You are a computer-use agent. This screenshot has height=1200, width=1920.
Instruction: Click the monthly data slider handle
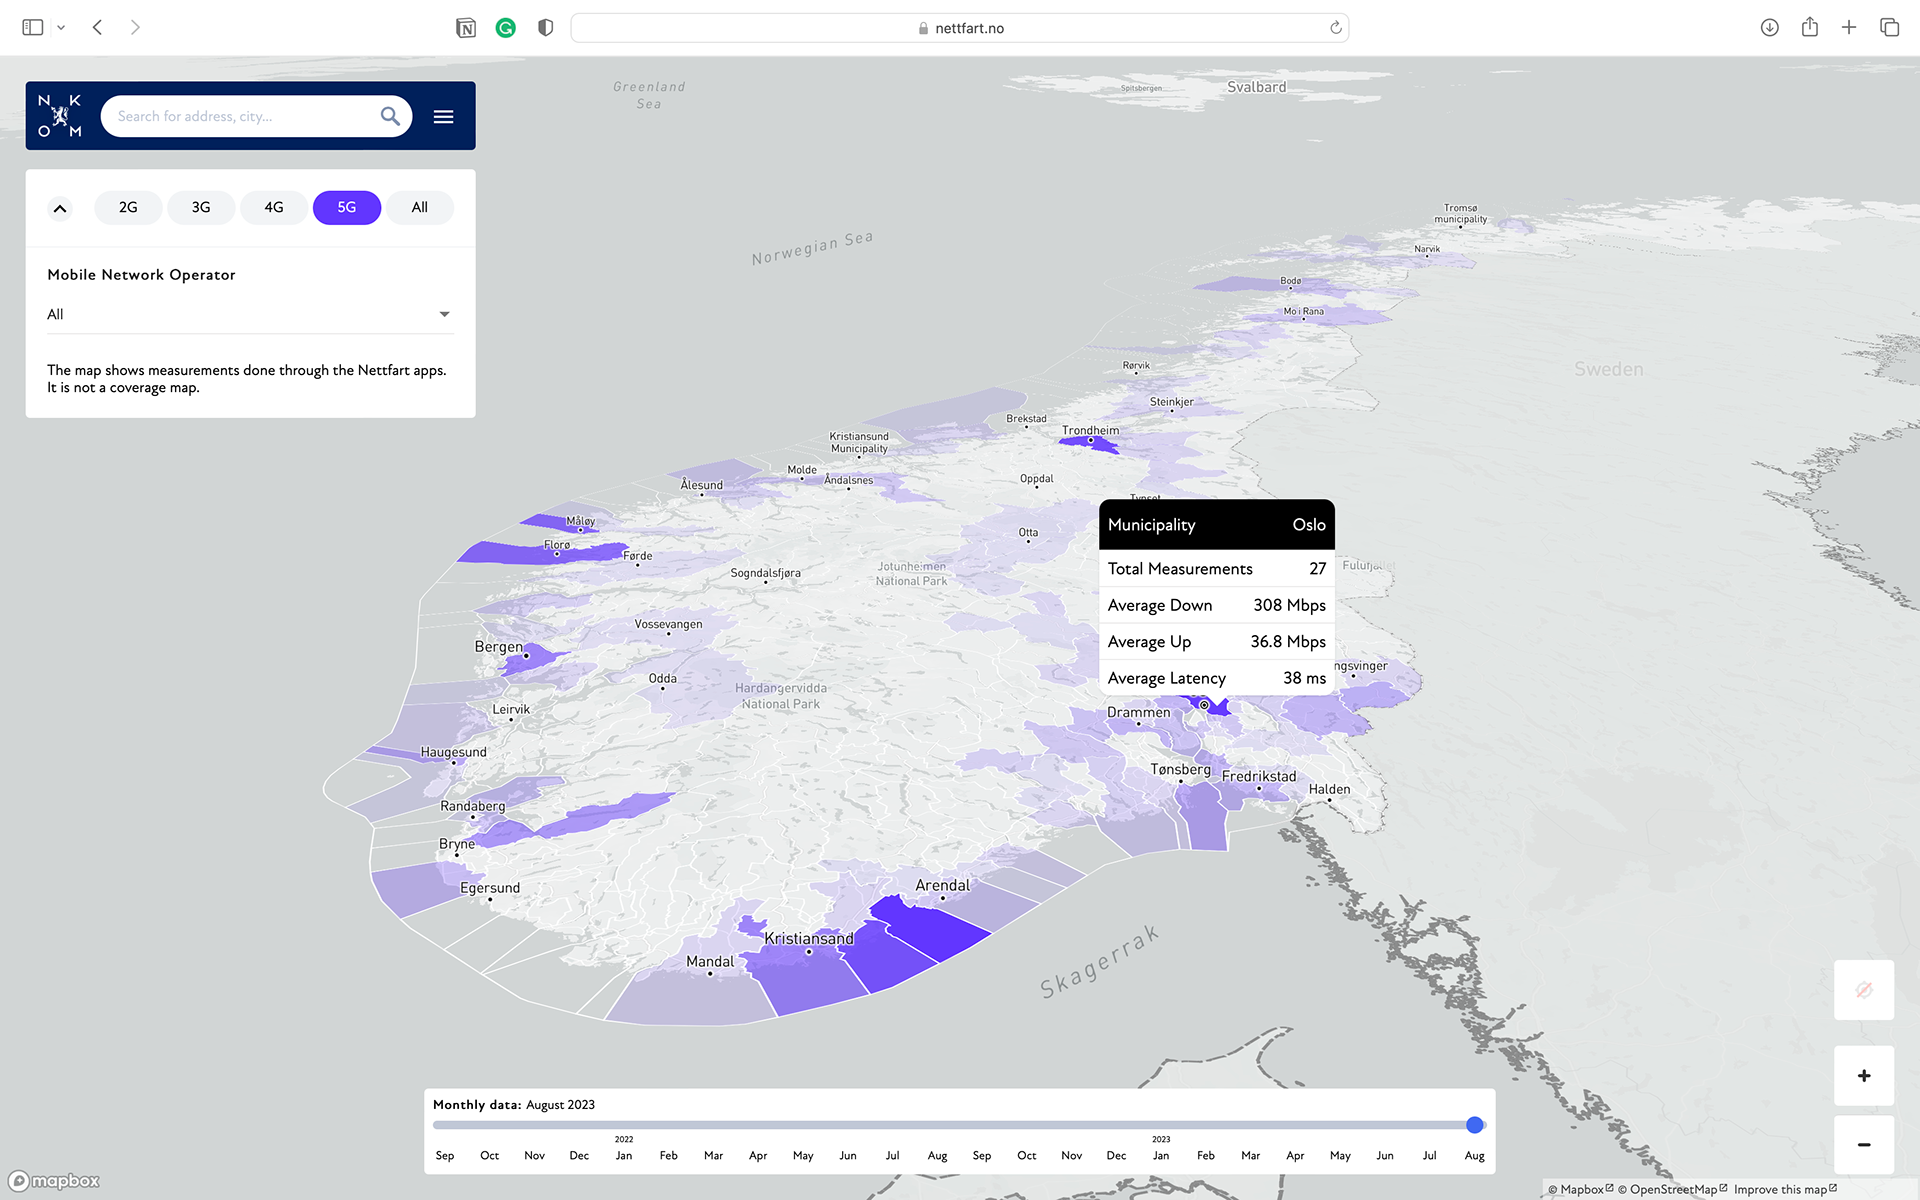[x=1474, y=1125]
